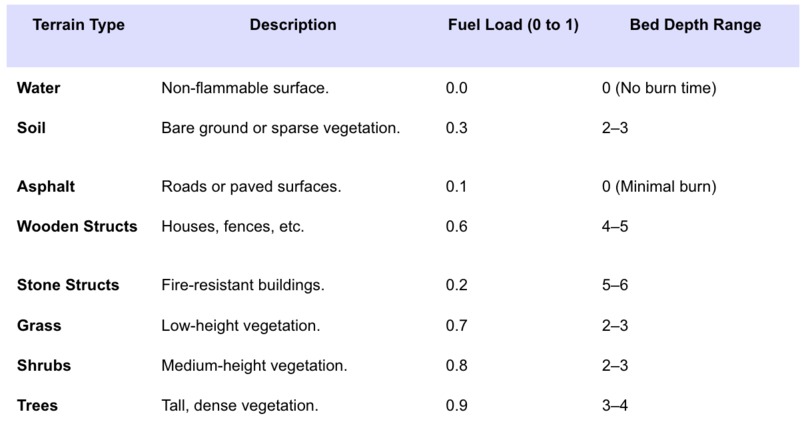This screenshot has height=434, width=806.
Task: Click the '0 (No burn time)' cell
Action: click(x=659, y=88)
